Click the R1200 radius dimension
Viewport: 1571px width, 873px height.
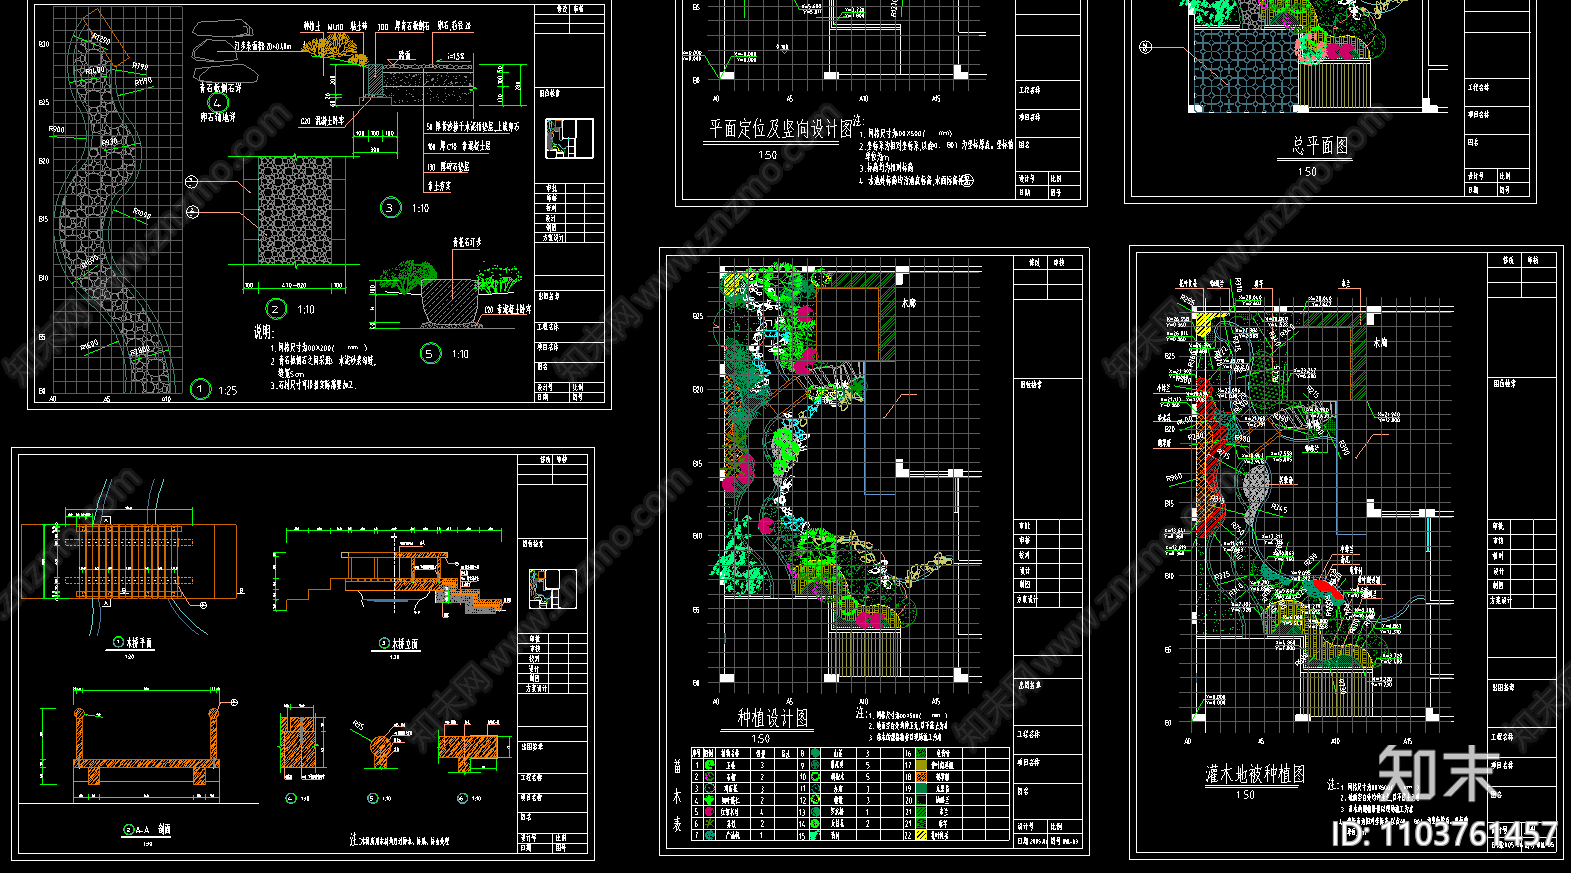point(101,38)
